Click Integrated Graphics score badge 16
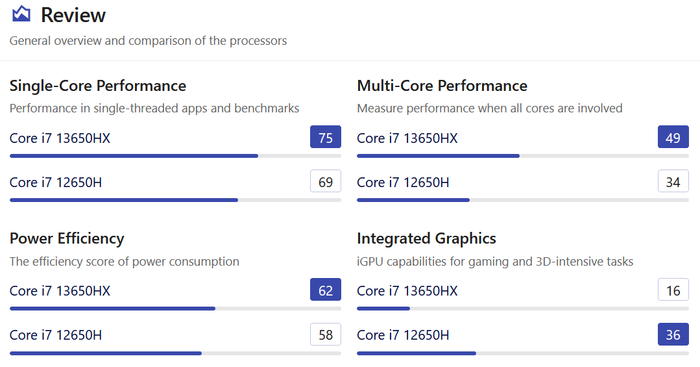700x367 pixels. [x=673, y=290]
